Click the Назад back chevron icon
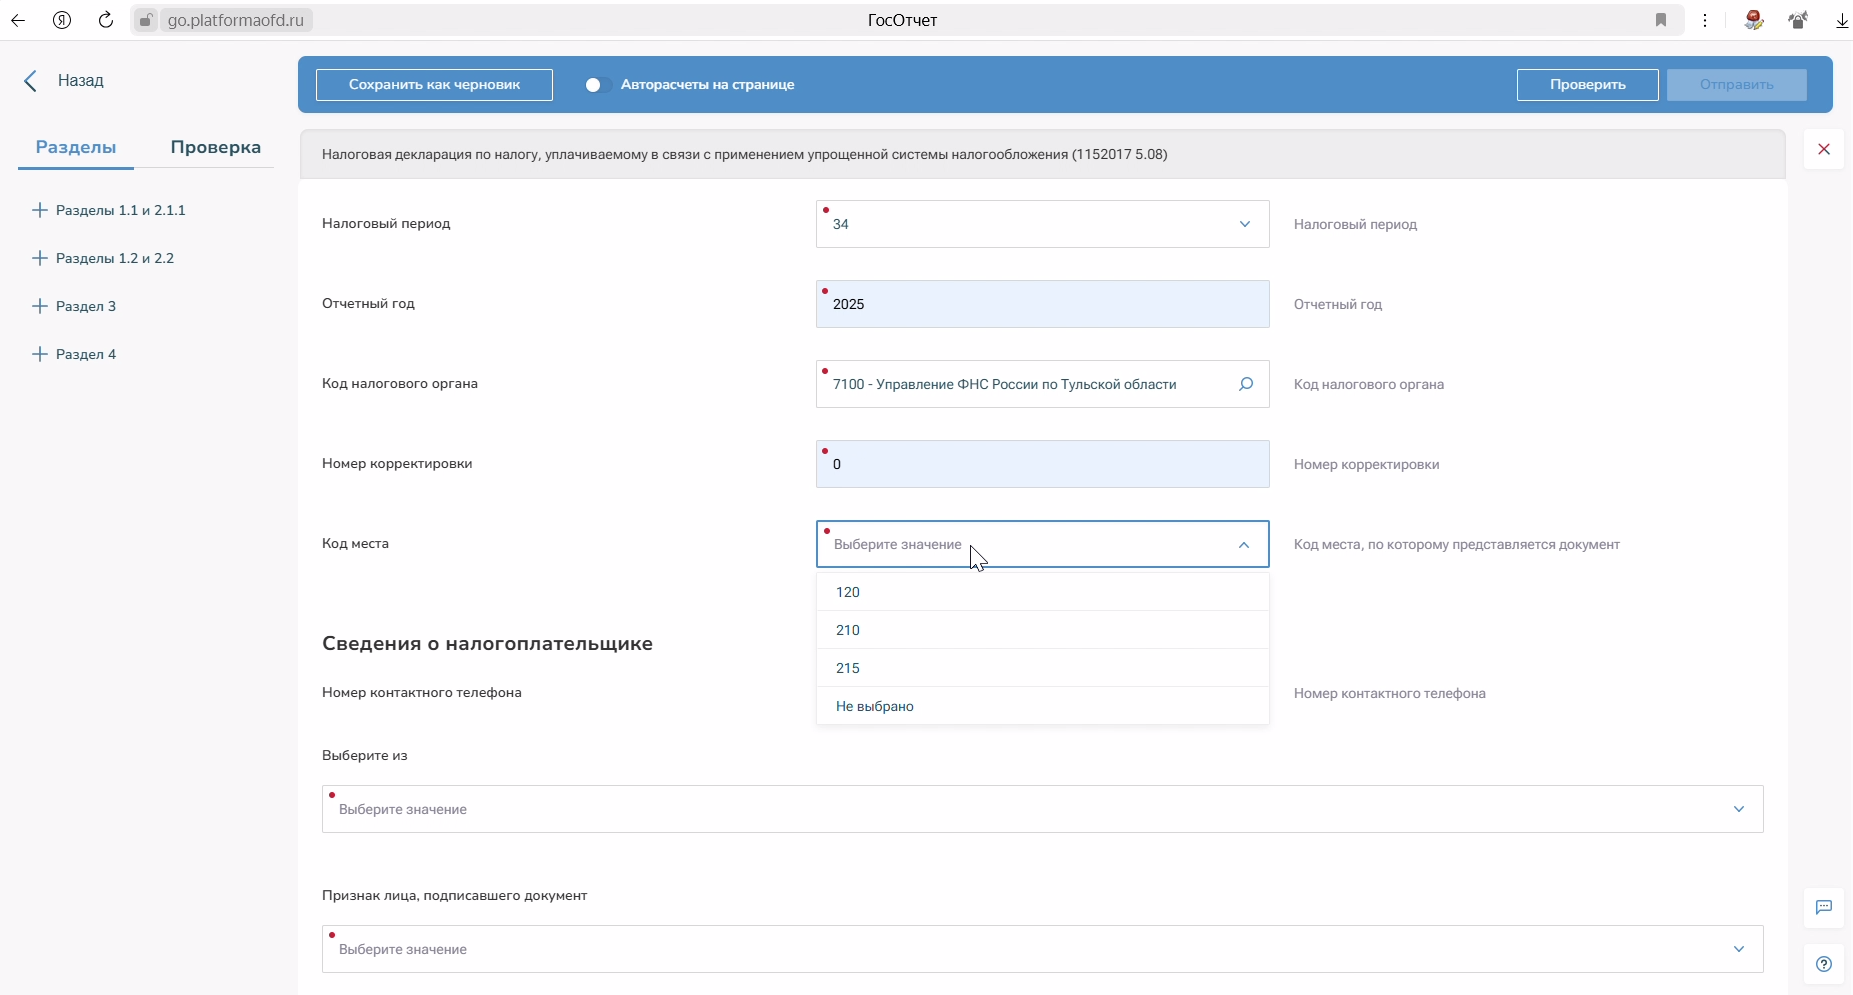 31,81
